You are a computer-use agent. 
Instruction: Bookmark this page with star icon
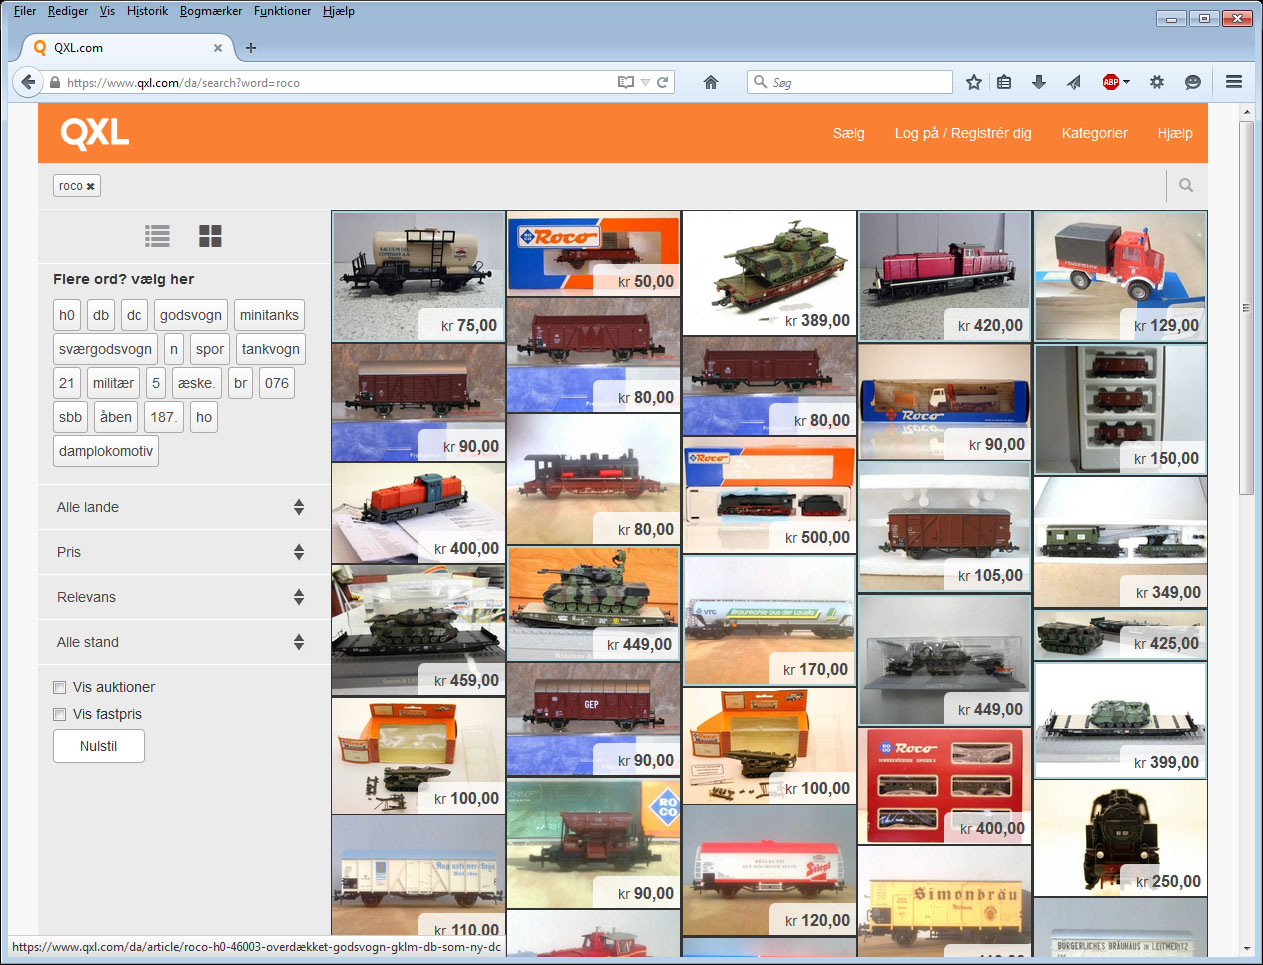pos(974,82)
